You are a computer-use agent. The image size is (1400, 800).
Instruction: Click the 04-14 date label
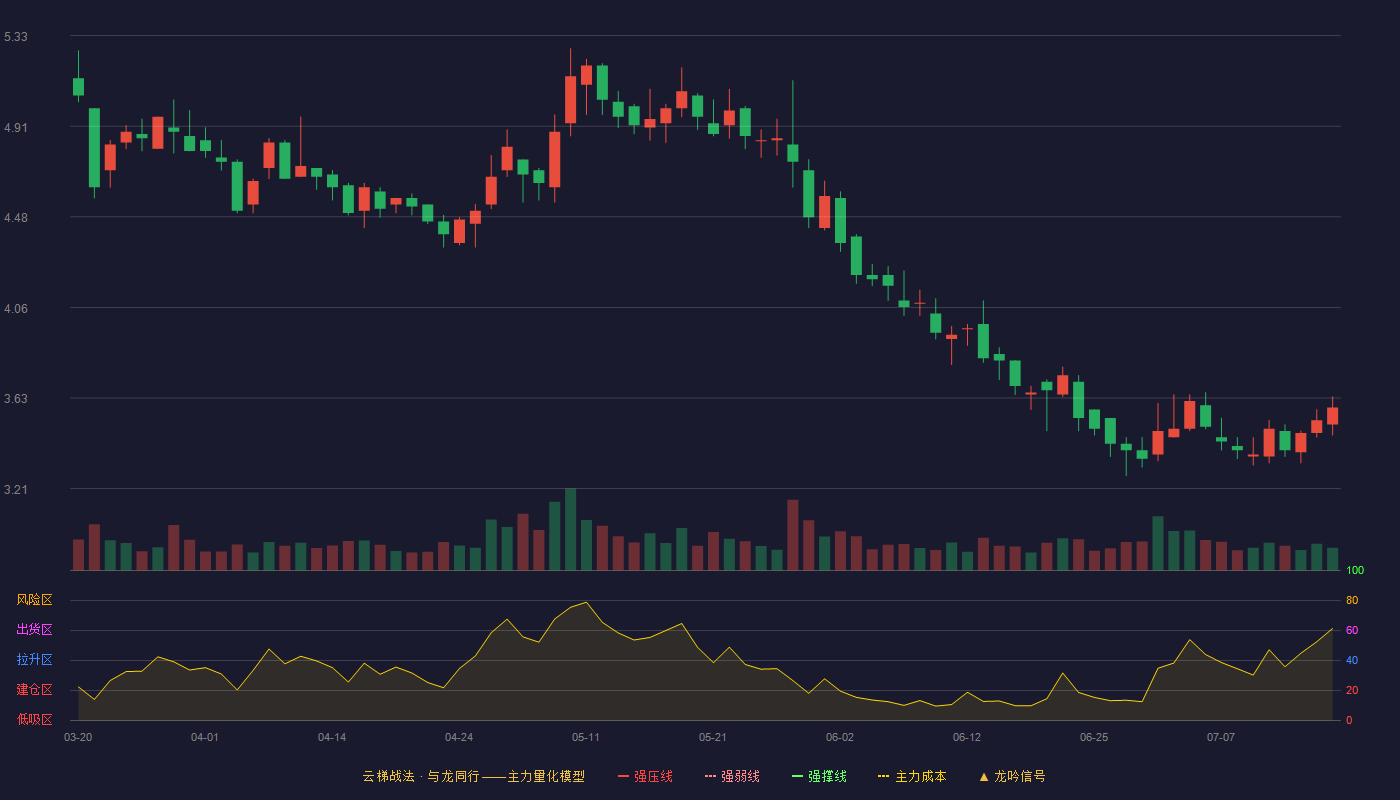(332, 737)
